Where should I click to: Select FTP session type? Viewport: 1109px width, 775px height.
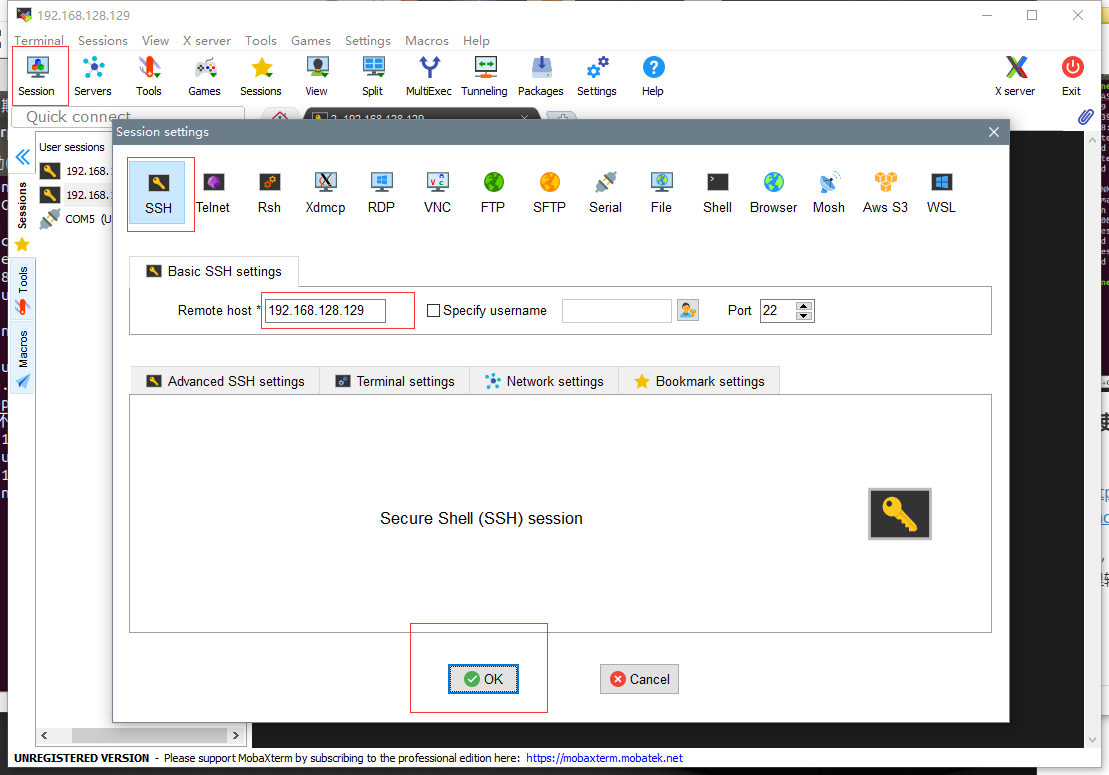click(493, 192)
